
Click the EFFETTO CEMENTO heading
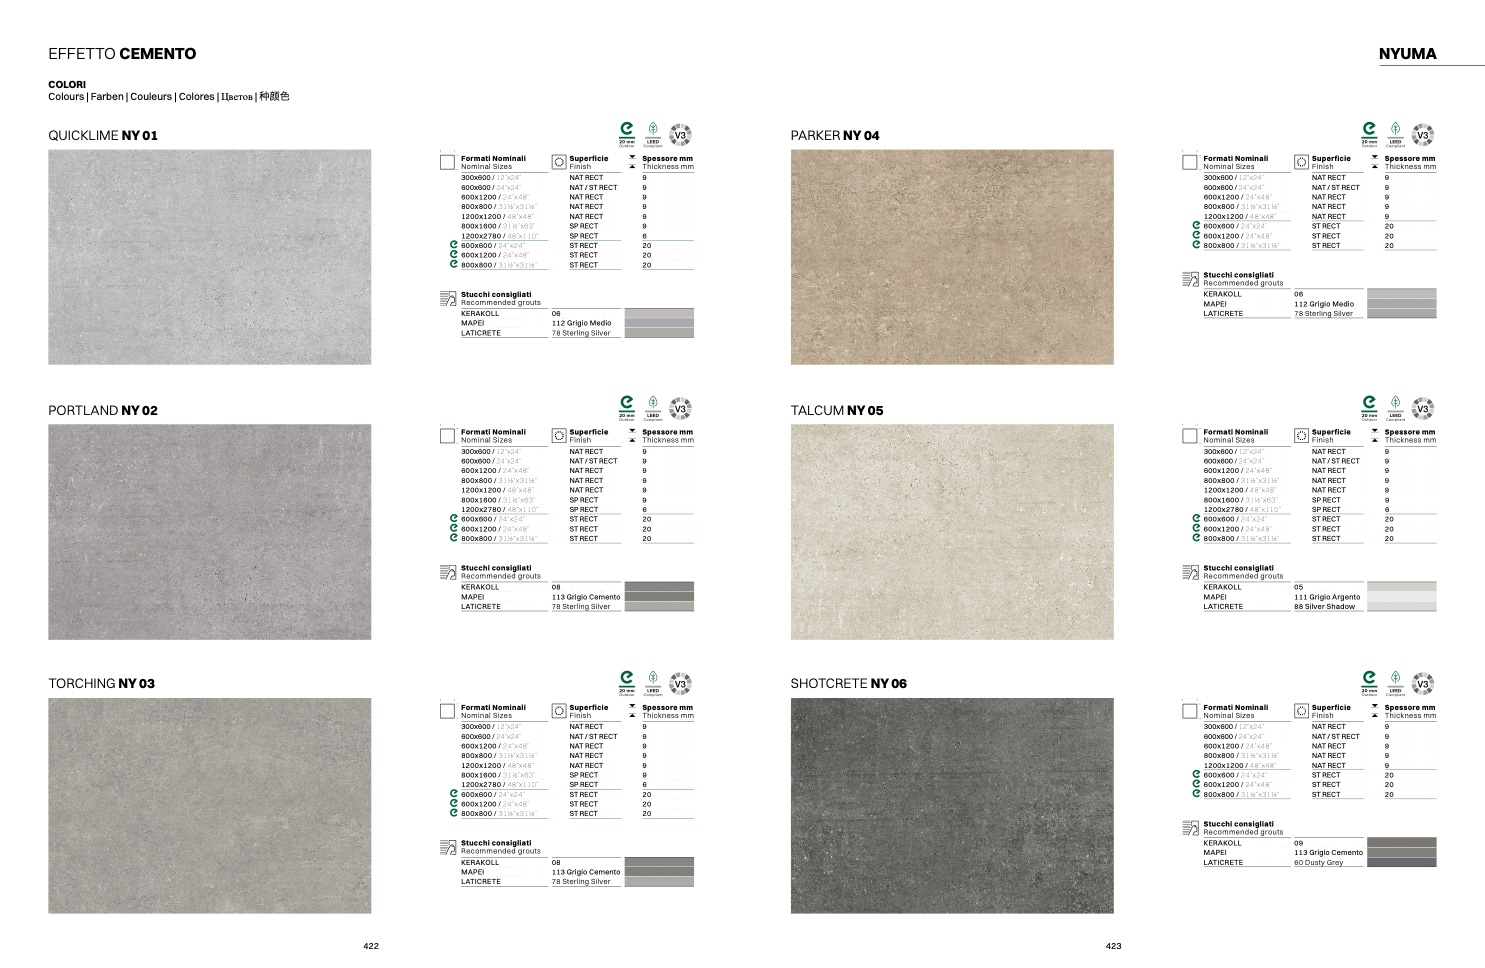click(122, 54)
